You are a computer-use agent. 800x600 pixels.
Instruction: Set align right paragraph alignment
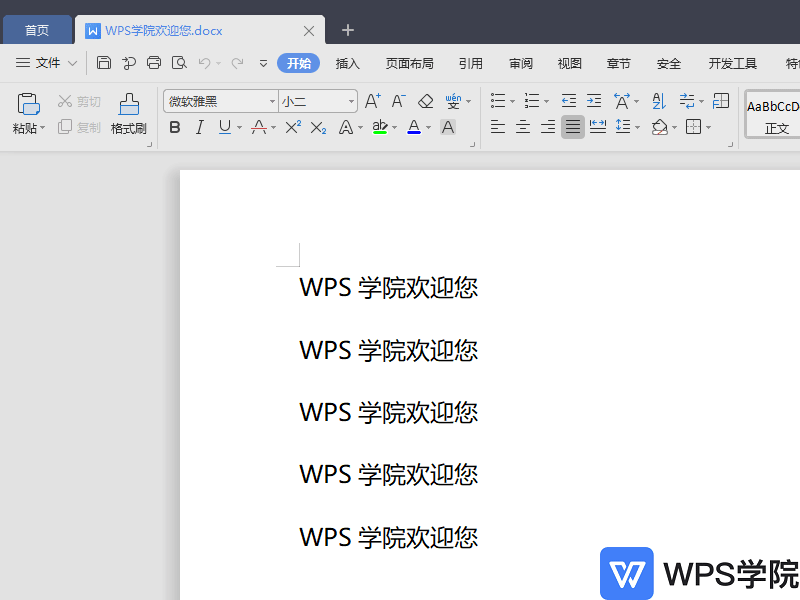[x=547, y=127]
